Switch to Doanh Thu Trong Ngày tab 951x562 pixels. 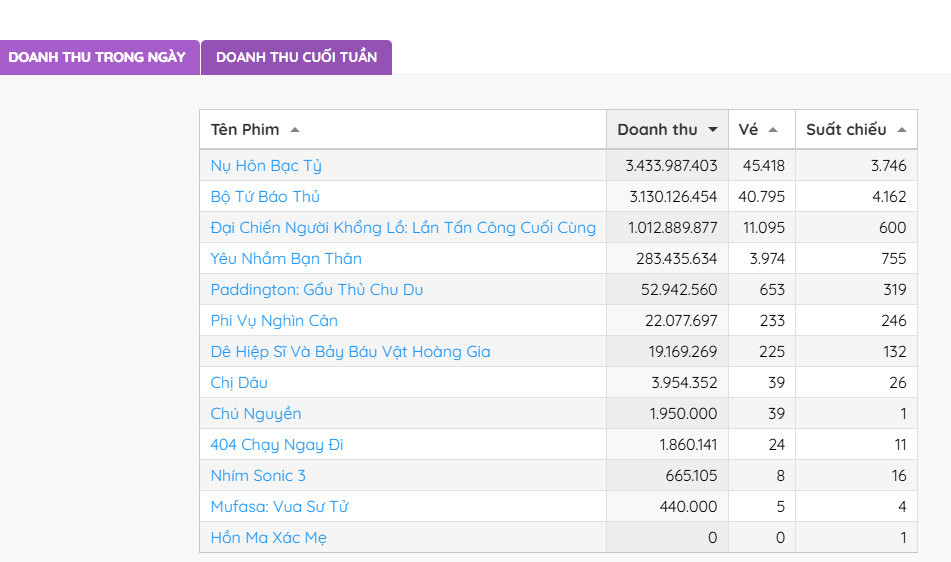tap(97, 57)
